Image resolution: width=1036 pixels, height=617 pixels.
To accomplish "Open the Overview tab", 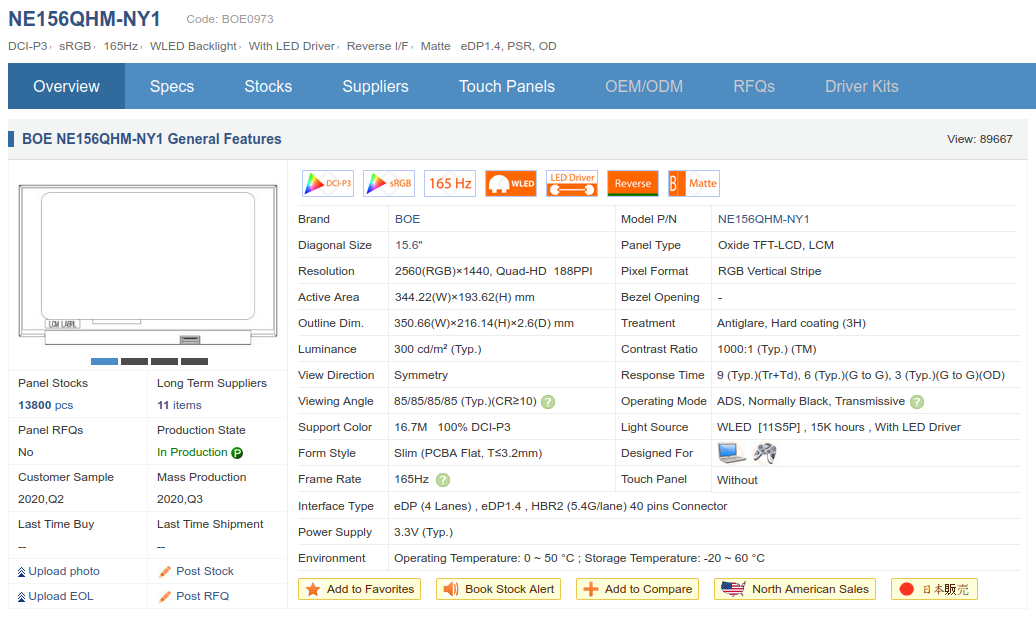I will [67, 87].
